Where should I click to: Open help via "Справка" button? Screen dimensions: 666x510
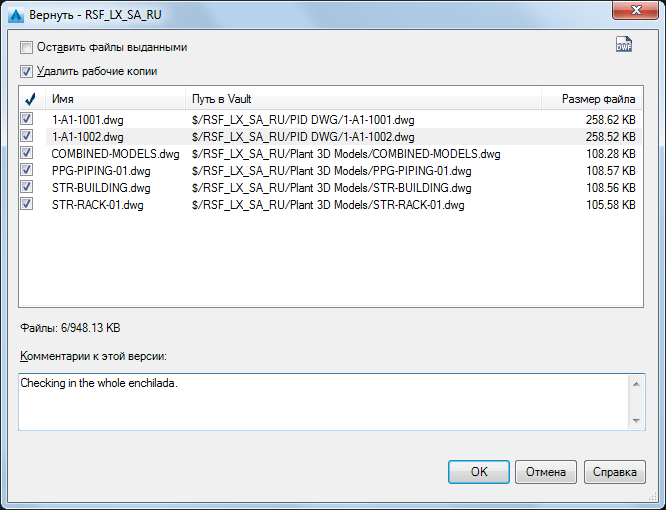(x=615, y=472)
